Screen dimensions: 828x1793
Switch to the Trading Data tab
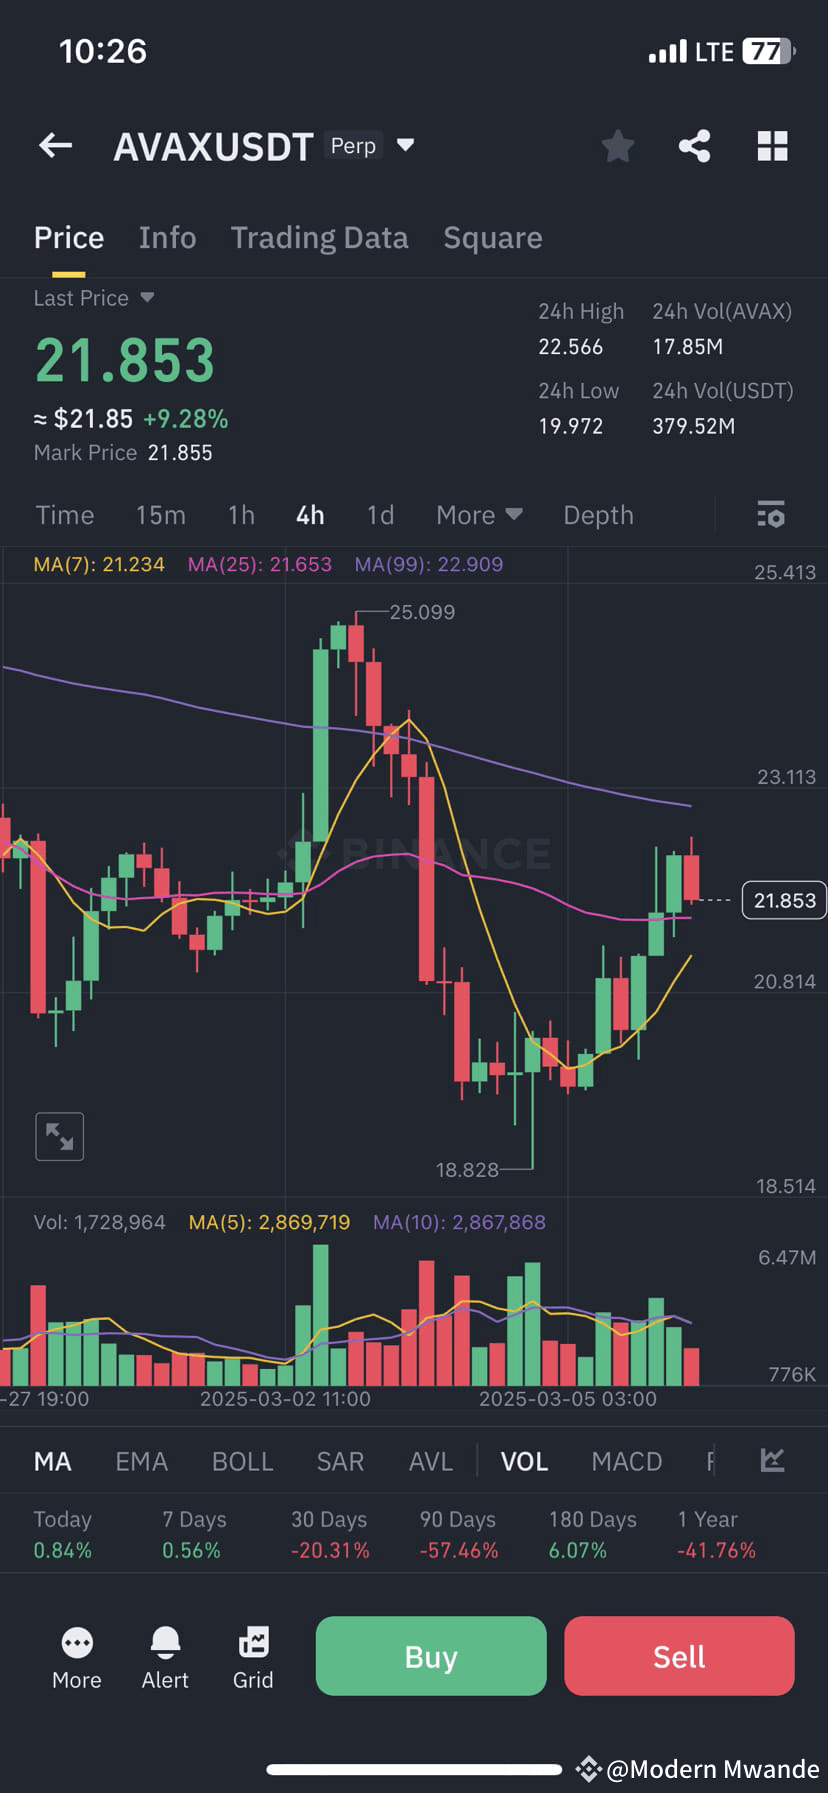pos(319,237)
